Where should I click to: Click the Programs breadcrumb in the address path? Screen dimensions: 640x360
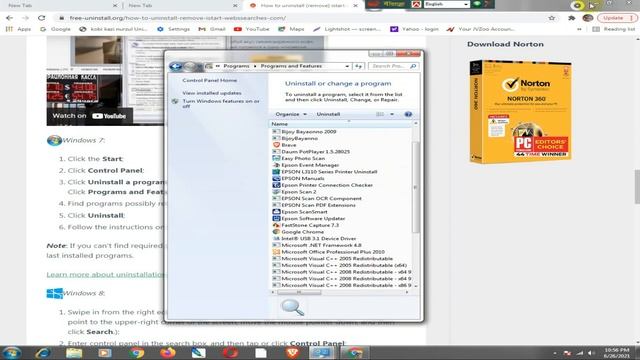pos(236,66)
